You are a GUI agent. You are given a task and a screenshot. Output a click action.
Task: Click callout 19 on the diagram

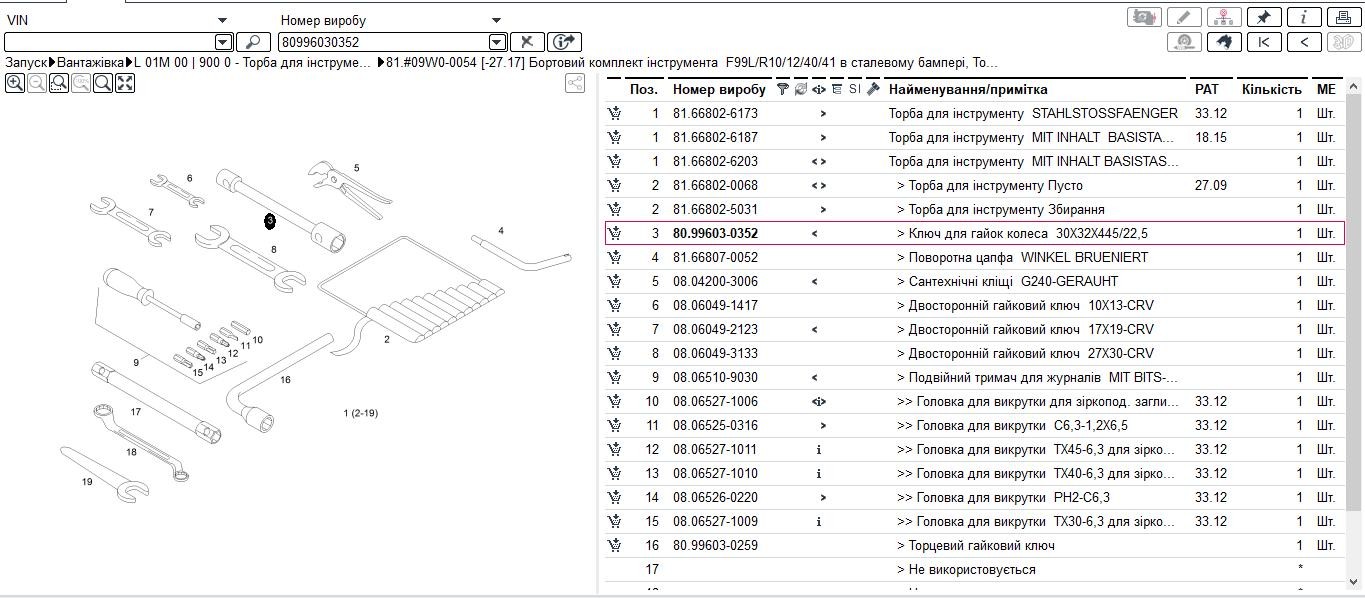87,482
